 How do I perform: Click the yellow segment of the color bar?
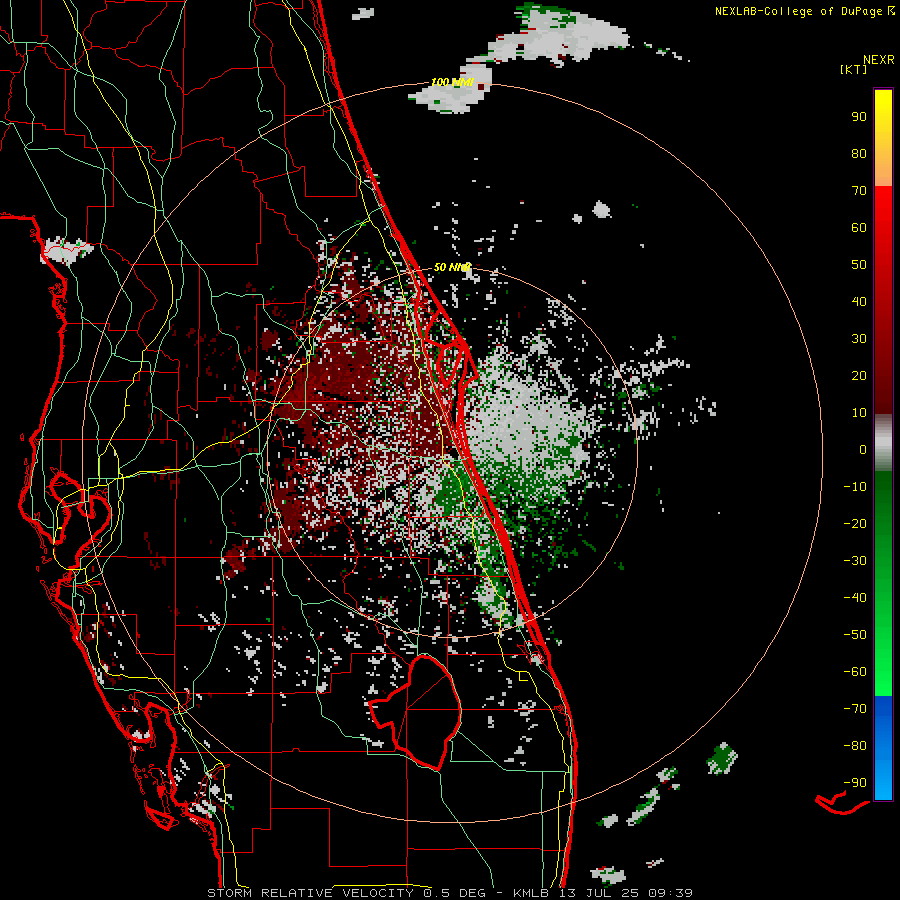(883, 138)
